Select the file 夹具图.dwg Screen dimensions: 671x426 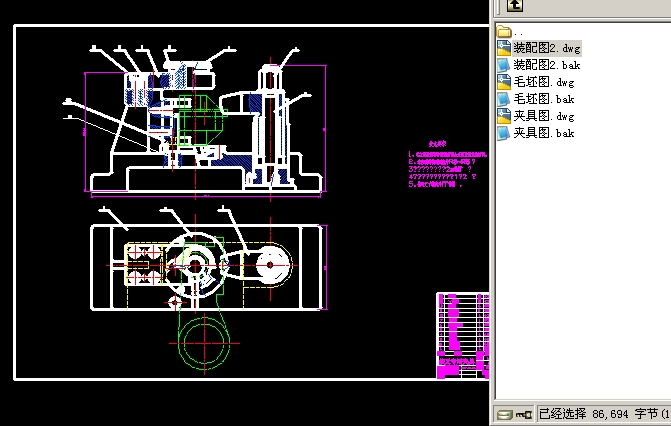point(543,116)
